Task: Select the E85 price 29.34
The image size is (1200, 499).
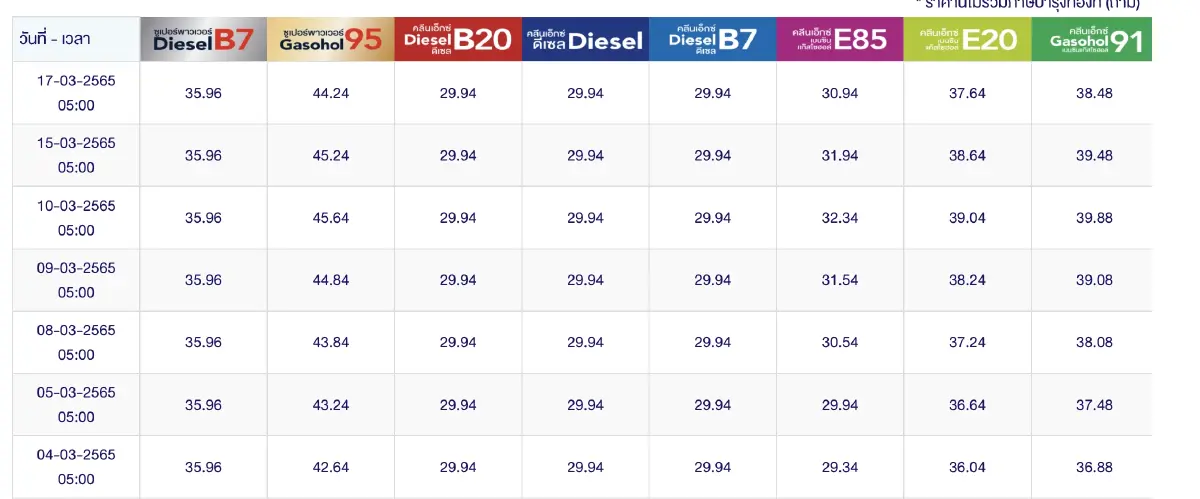Action: coord(840,467)
